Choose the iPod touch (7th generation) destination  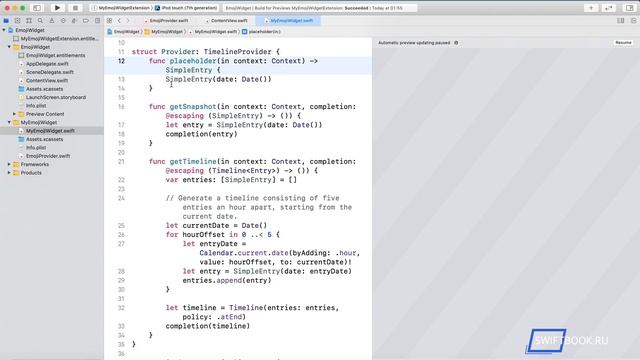186,8
